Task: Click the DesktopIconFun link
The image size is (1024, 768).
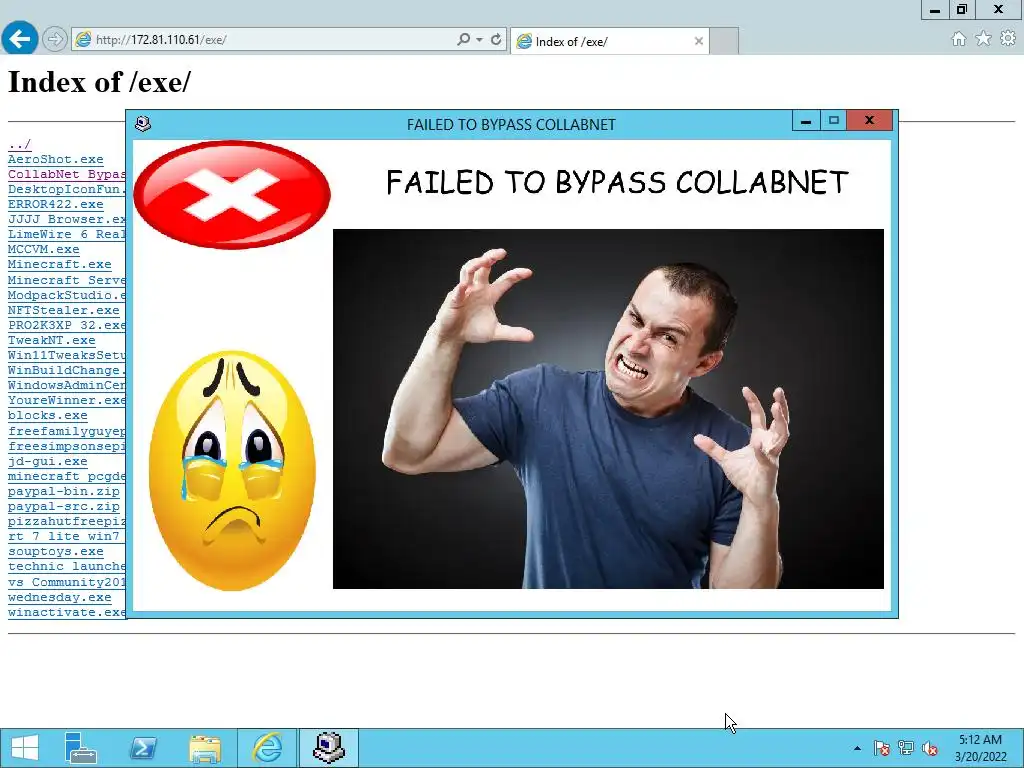Action: coord(67,189)
